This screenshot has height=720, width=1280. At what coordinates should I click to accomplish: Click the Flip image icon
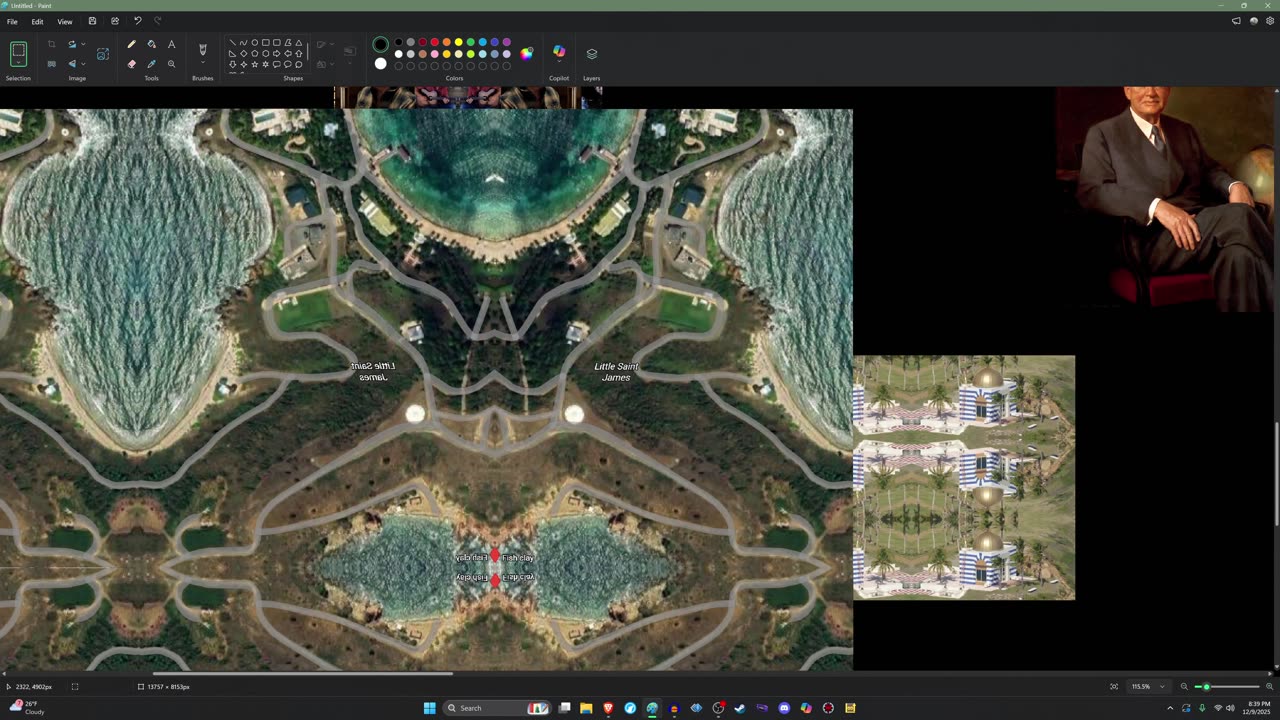click(x=71, y=64)
